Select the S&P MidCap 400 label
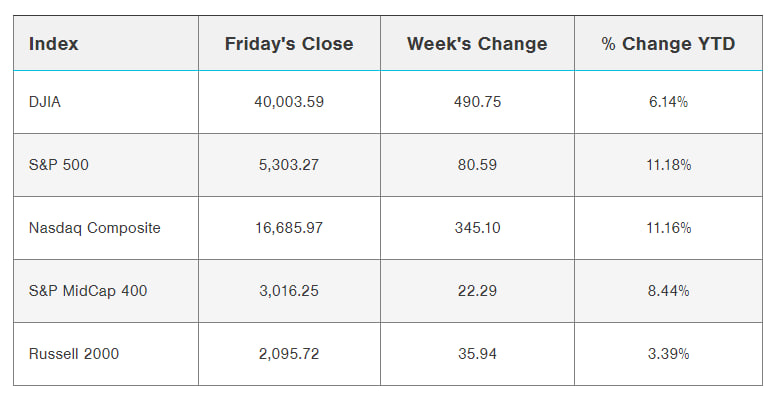Image resolution: width=771 pixels, height=398 pixels. pos(88,291)
